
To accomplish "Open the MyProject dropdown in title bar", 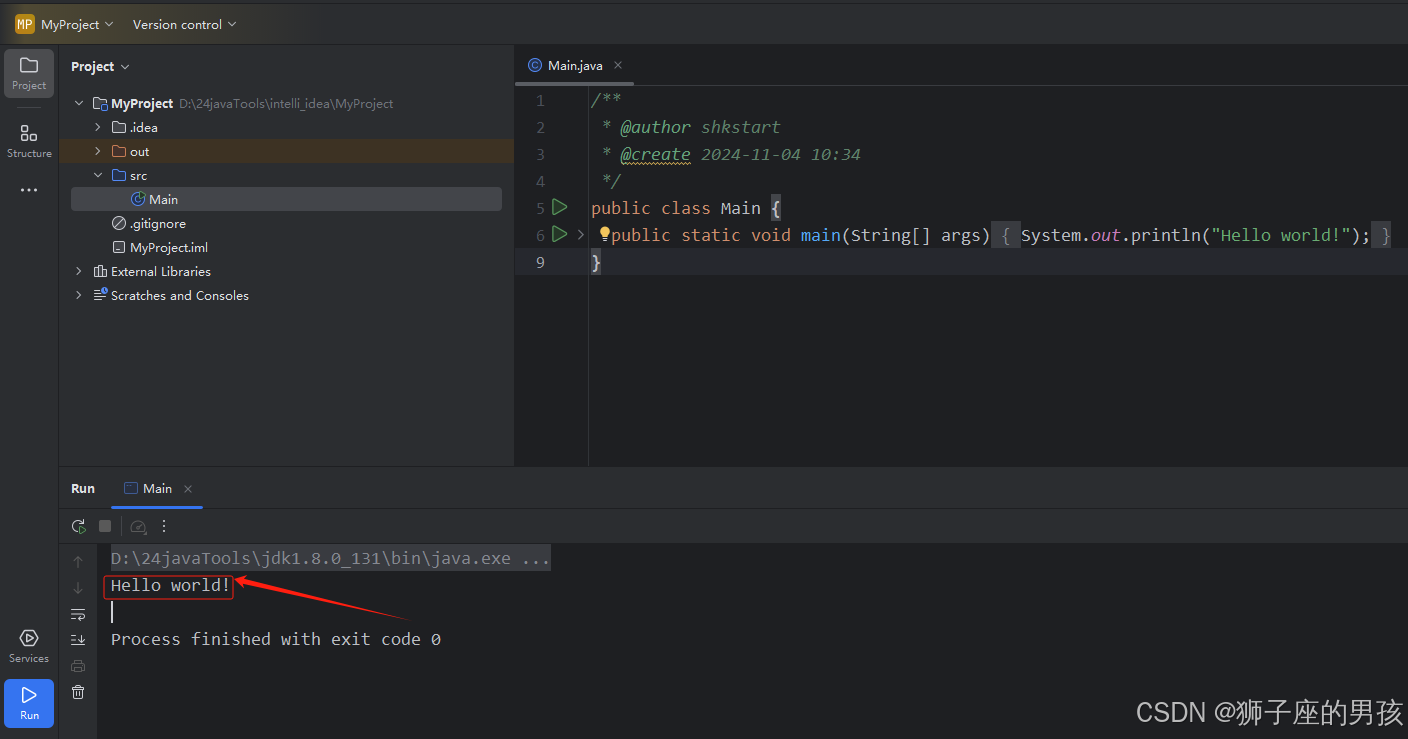I will 77,24.
